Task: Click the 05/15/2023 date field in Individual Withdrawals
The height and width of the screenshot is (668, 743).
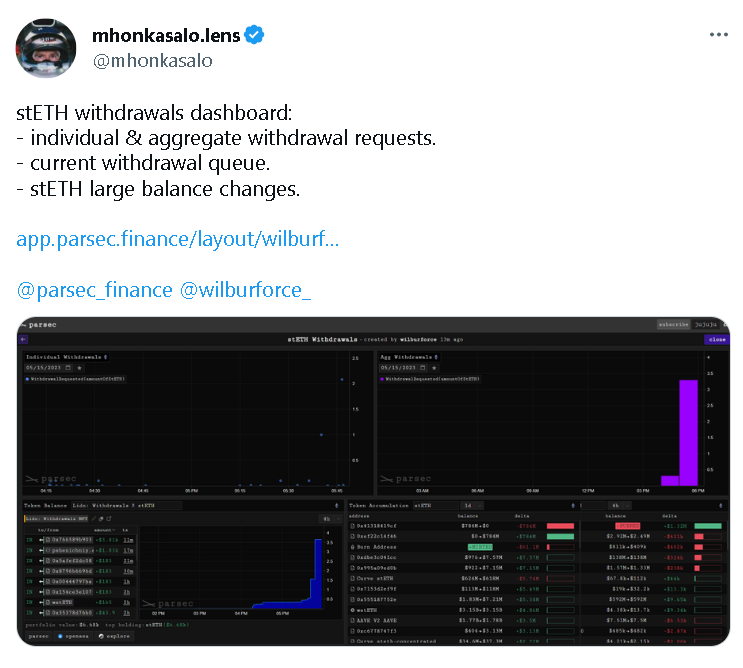Action: (x=44, y=368)
